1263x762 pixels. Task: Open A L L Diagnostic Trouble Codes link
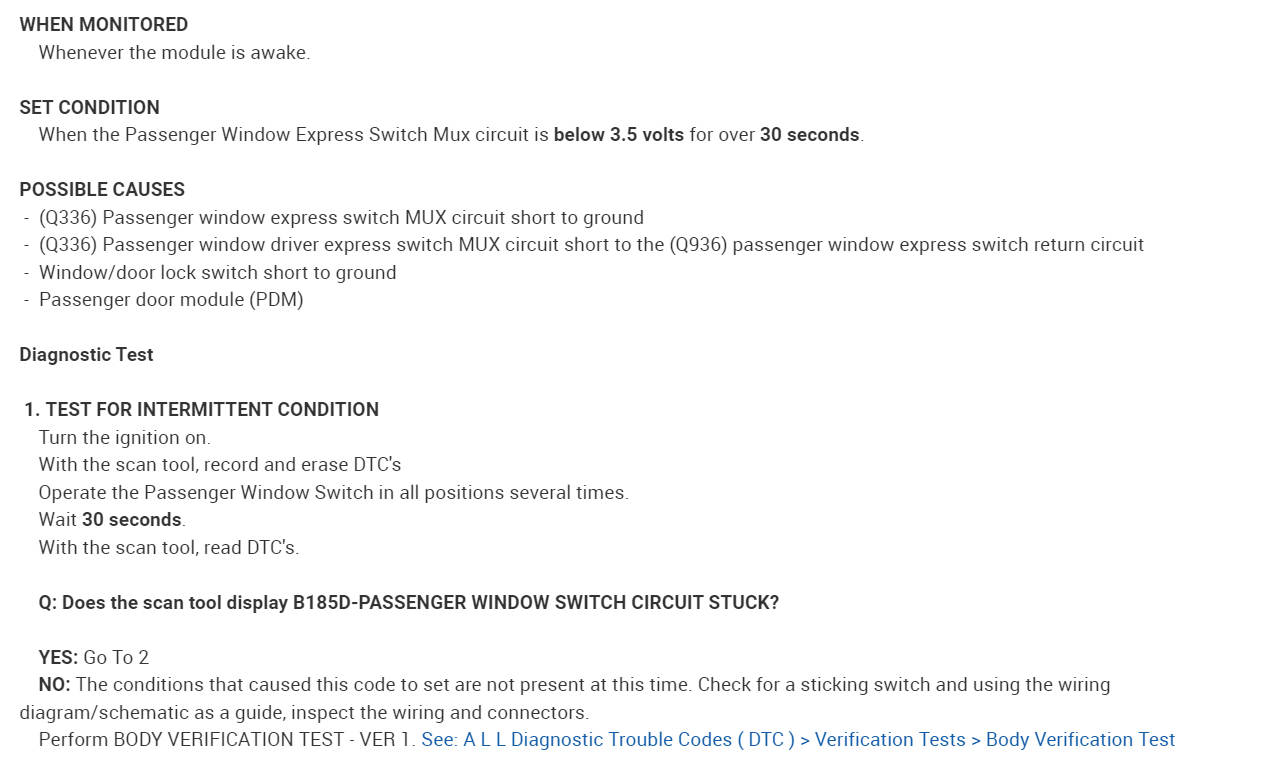608,740
